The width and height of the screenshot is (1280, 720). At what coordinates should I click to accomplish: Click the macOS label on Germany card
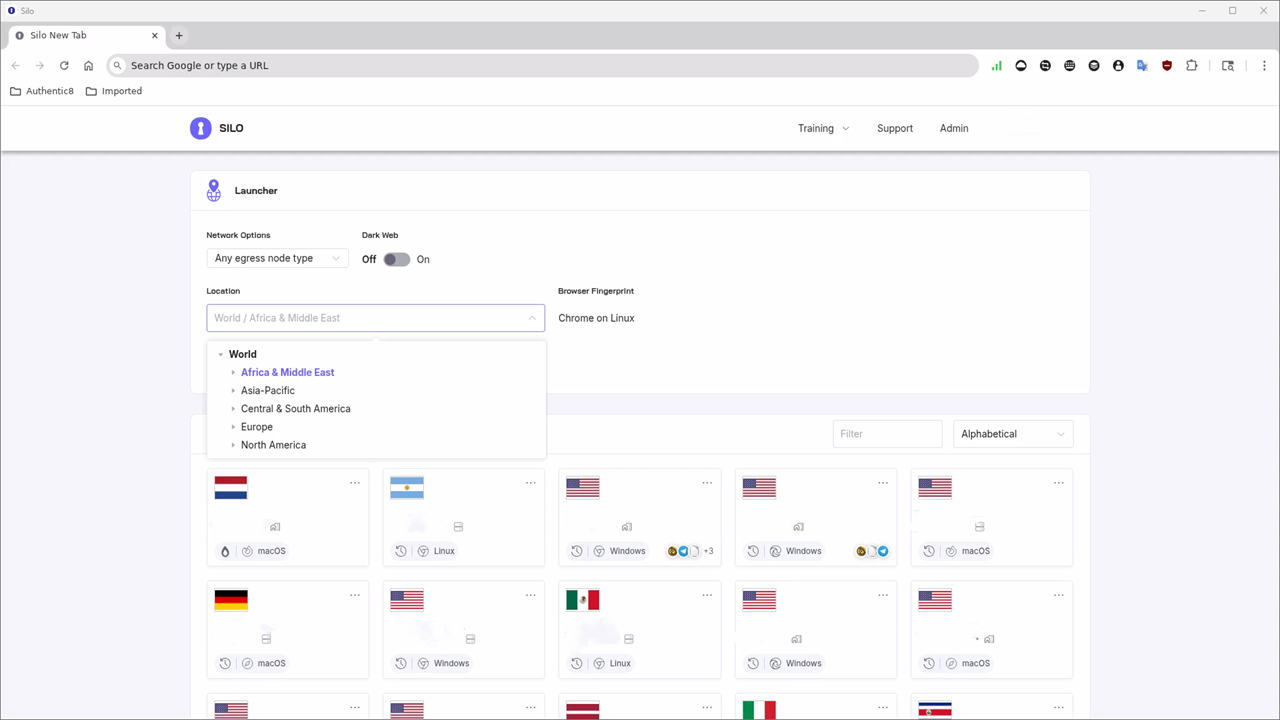(x=271, y=663)
